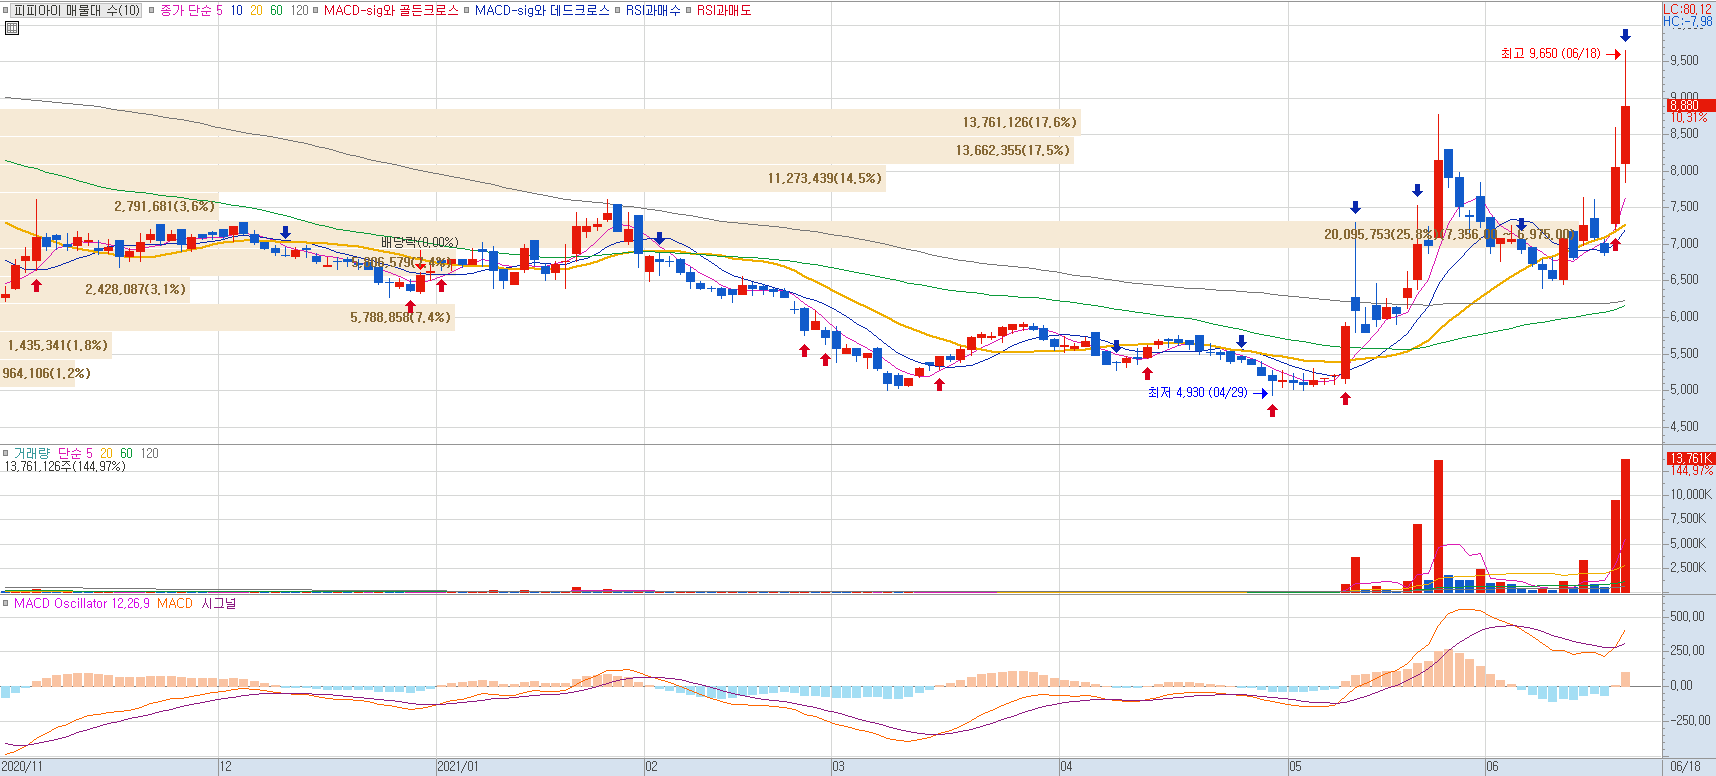The height and width of the screenshot is (776, 1716).
Task: Click the -250.00 MACD axis label
Action: [x=1690, y=720]
